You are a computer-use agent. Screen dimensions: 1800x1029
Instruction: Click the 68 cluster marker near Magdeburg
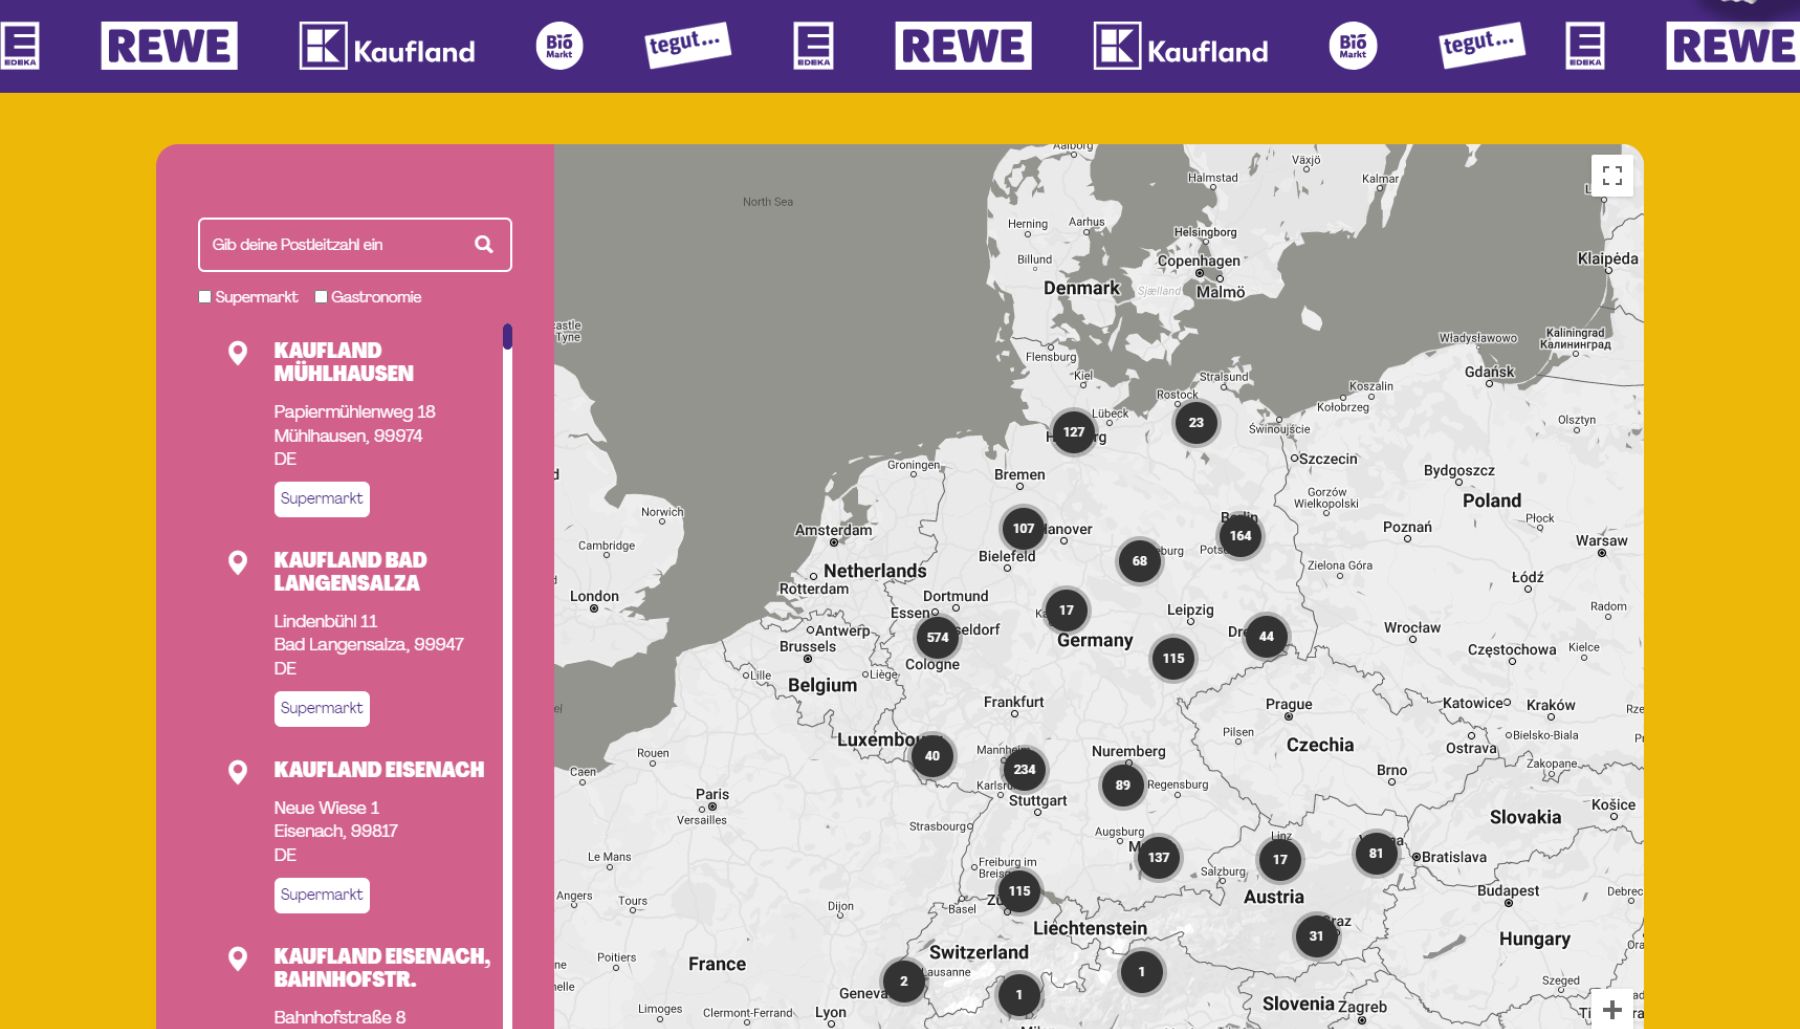tap(1140, 561)
